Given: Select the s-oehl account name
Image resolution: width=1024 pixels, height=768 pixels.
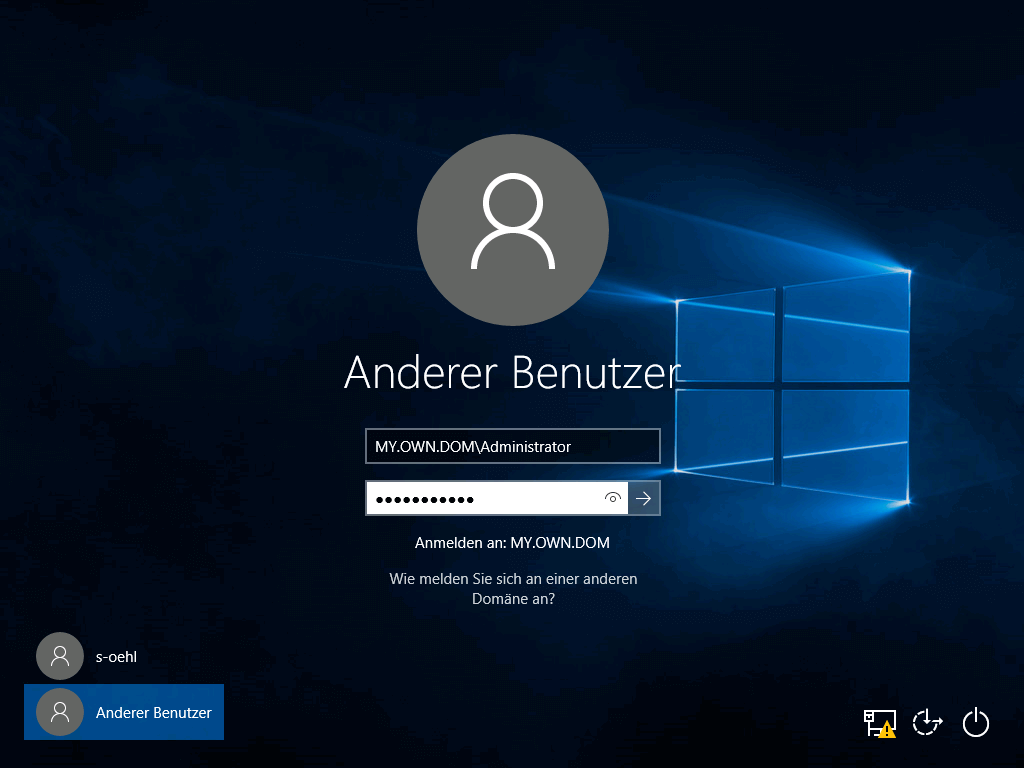Looking at the screenshot, I should click(115, 657).
